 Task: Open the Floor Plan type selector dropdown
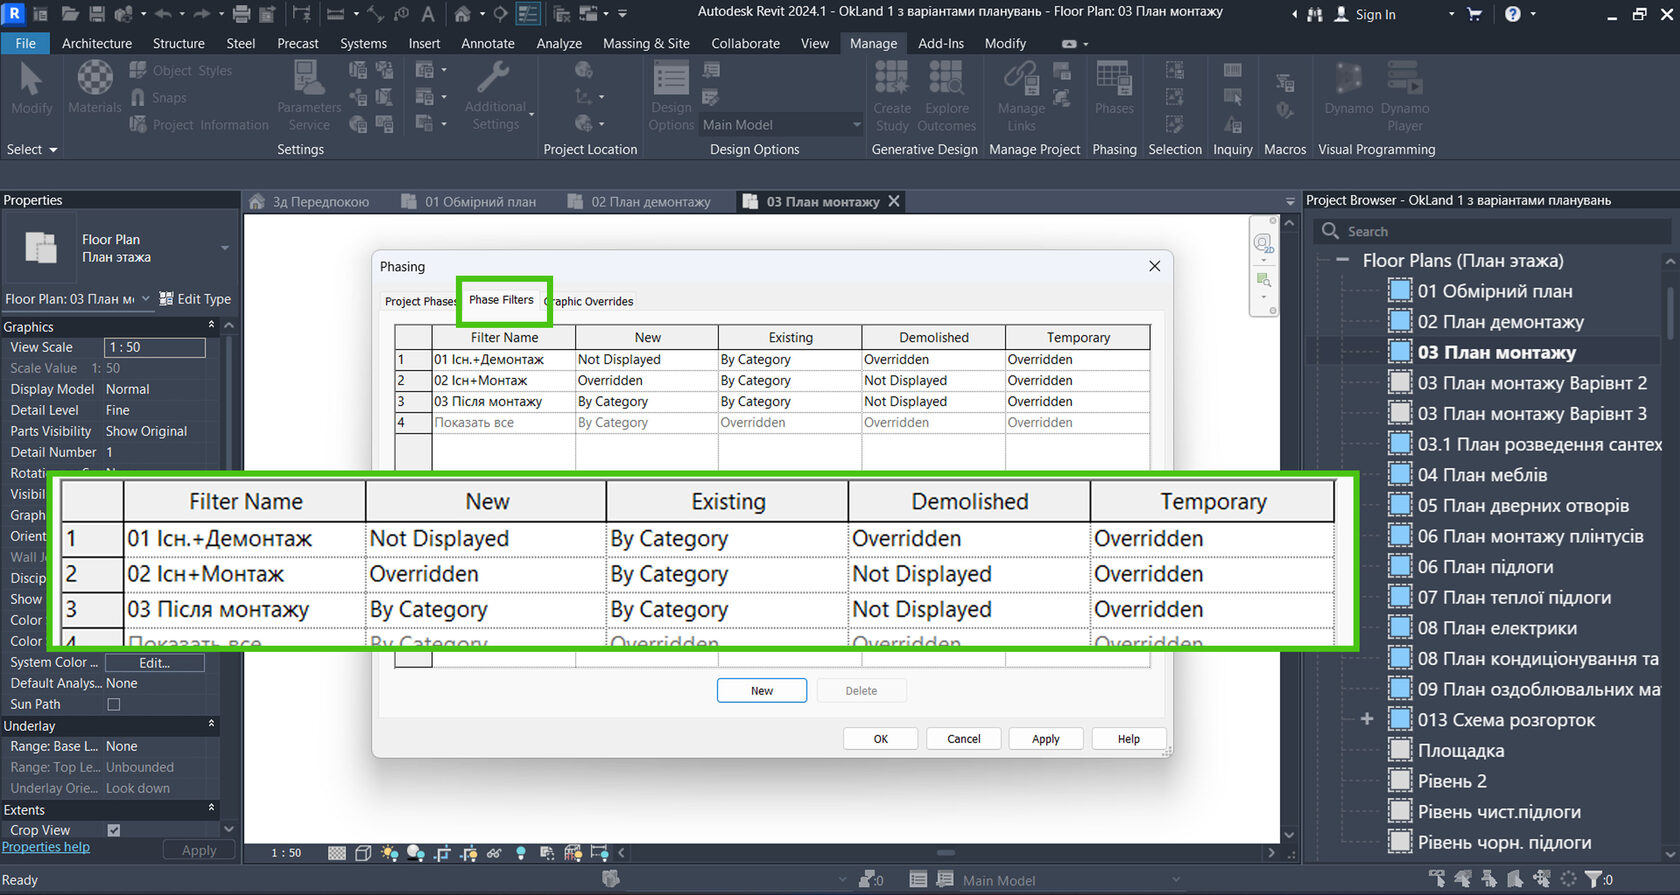[x=224, y=248]
